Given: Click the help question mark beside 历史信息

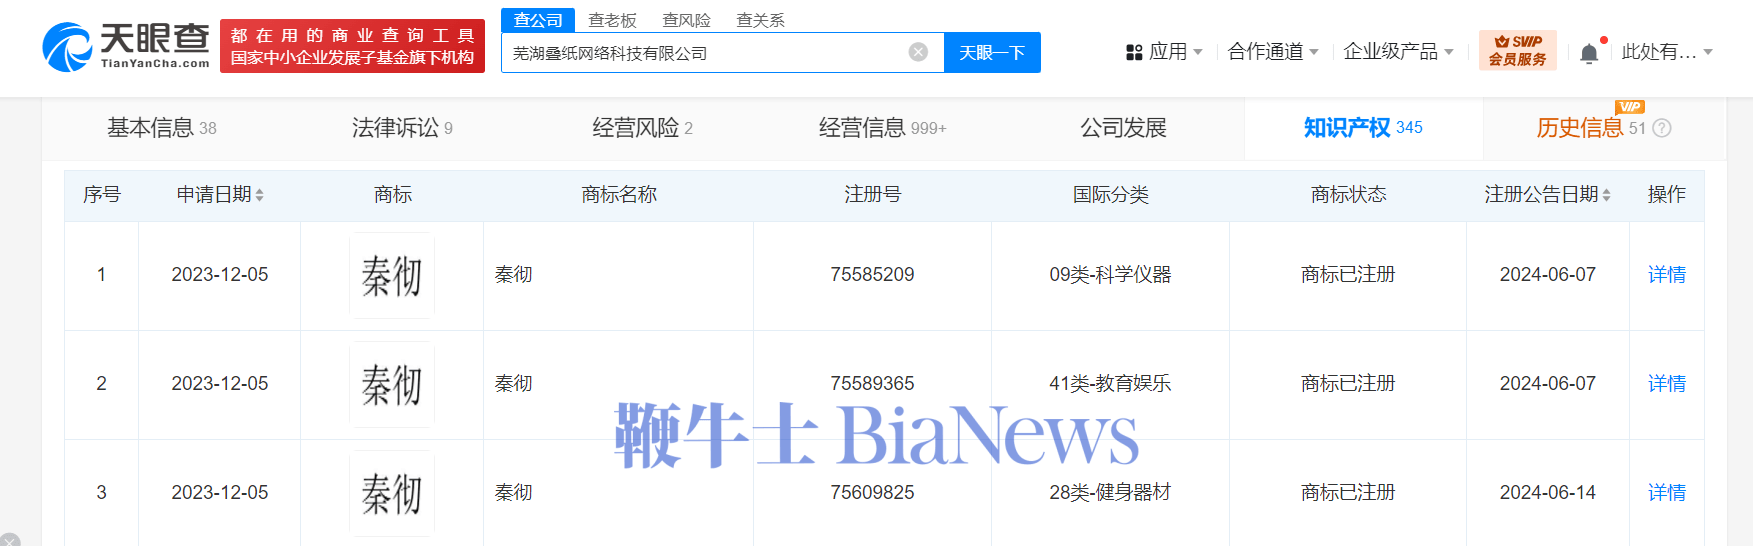Looking at the screenshot, I should tap(1662, 128).
